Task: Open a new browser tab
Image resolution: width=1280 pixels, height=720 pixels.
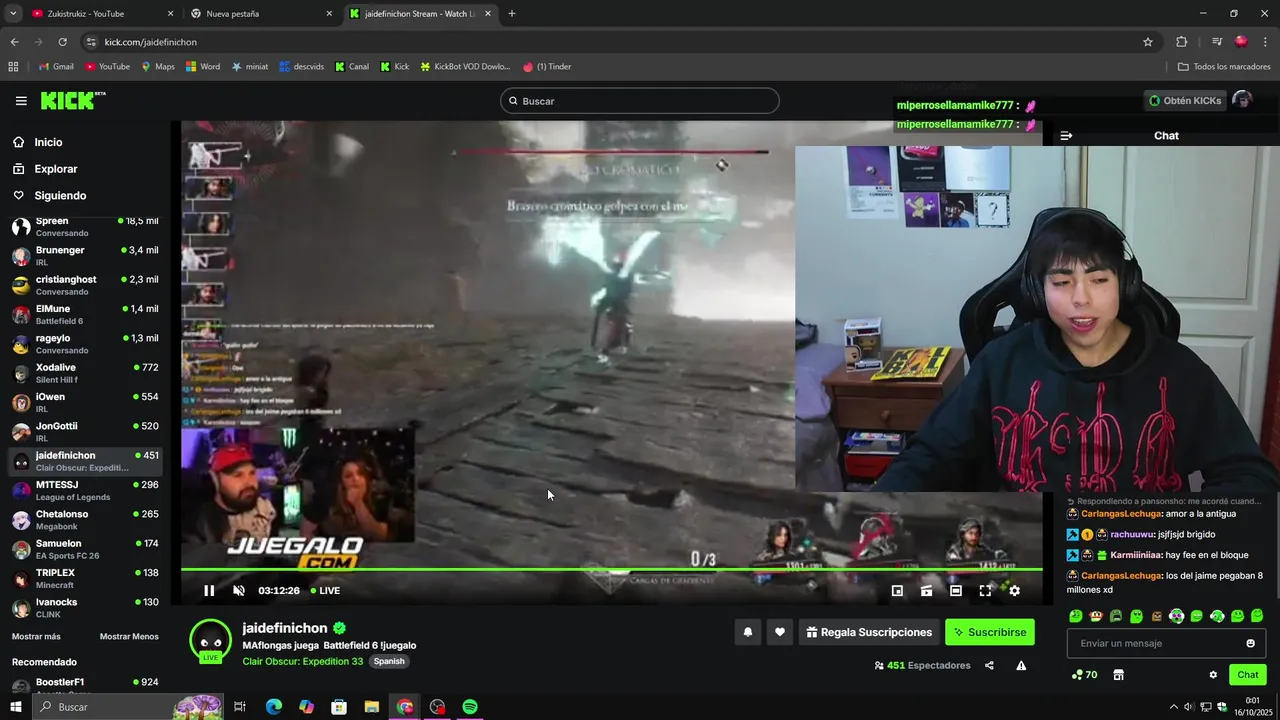Action: point(512,14)
